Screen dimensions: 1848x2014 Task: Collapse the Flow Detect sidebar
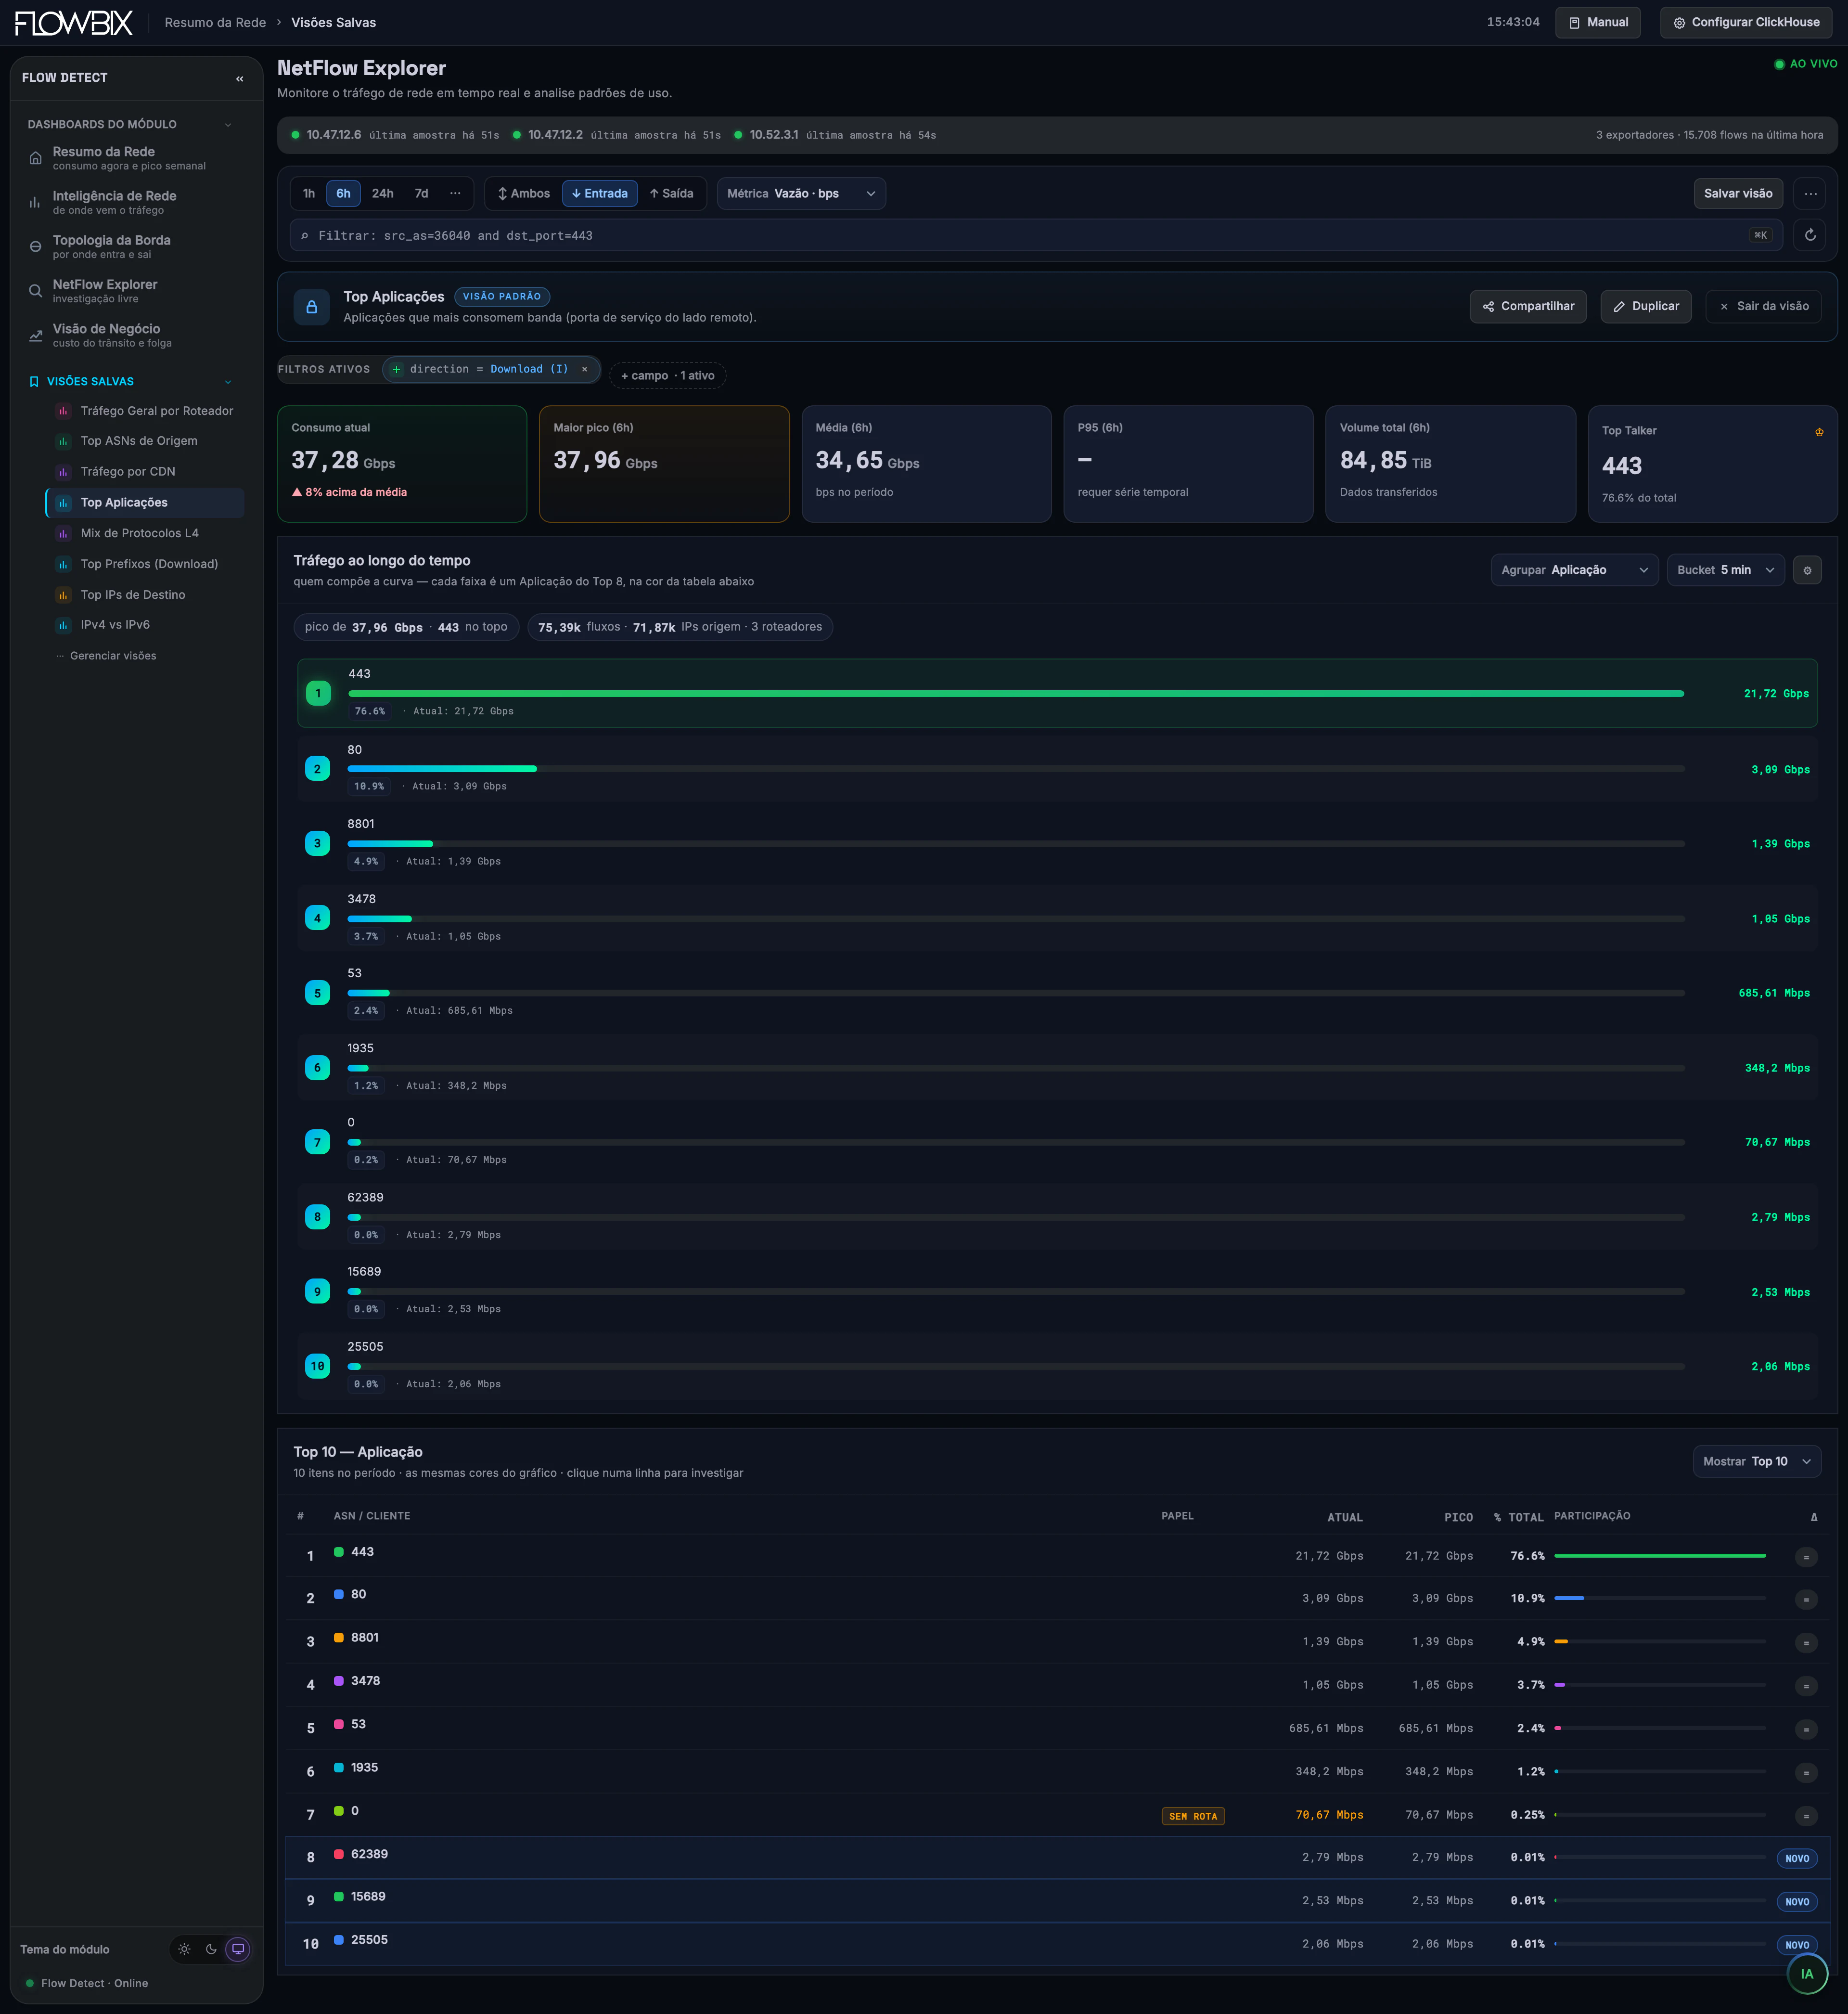(x=239, y=78)
